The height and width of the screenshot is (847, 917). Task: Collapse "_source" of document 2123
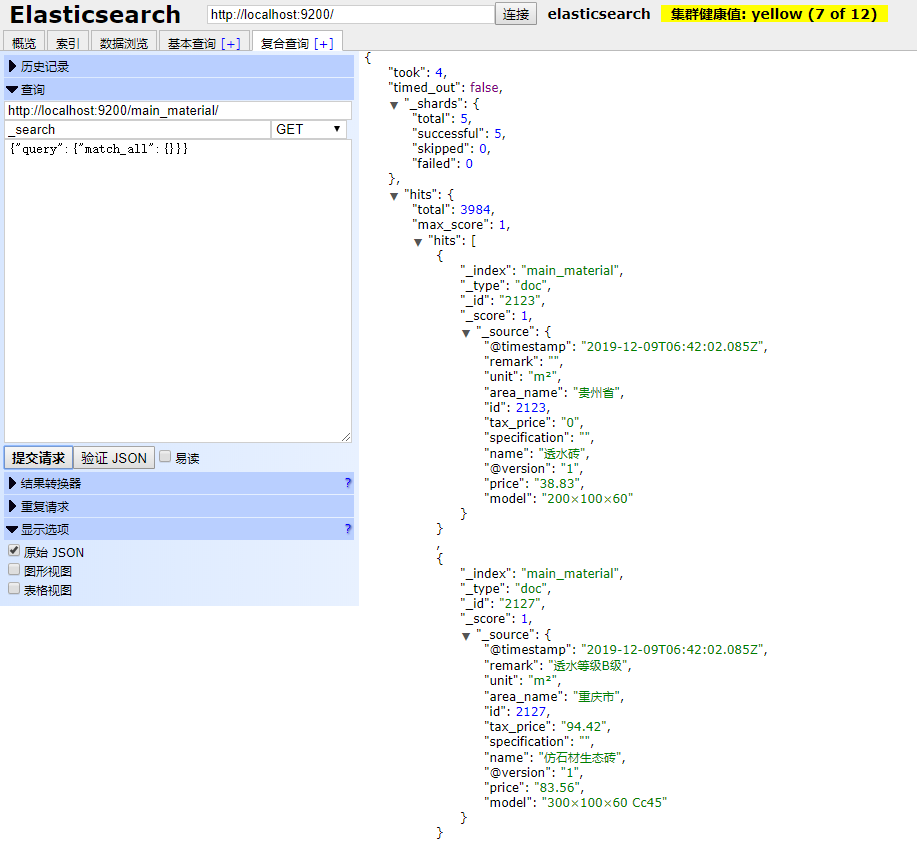466,333
